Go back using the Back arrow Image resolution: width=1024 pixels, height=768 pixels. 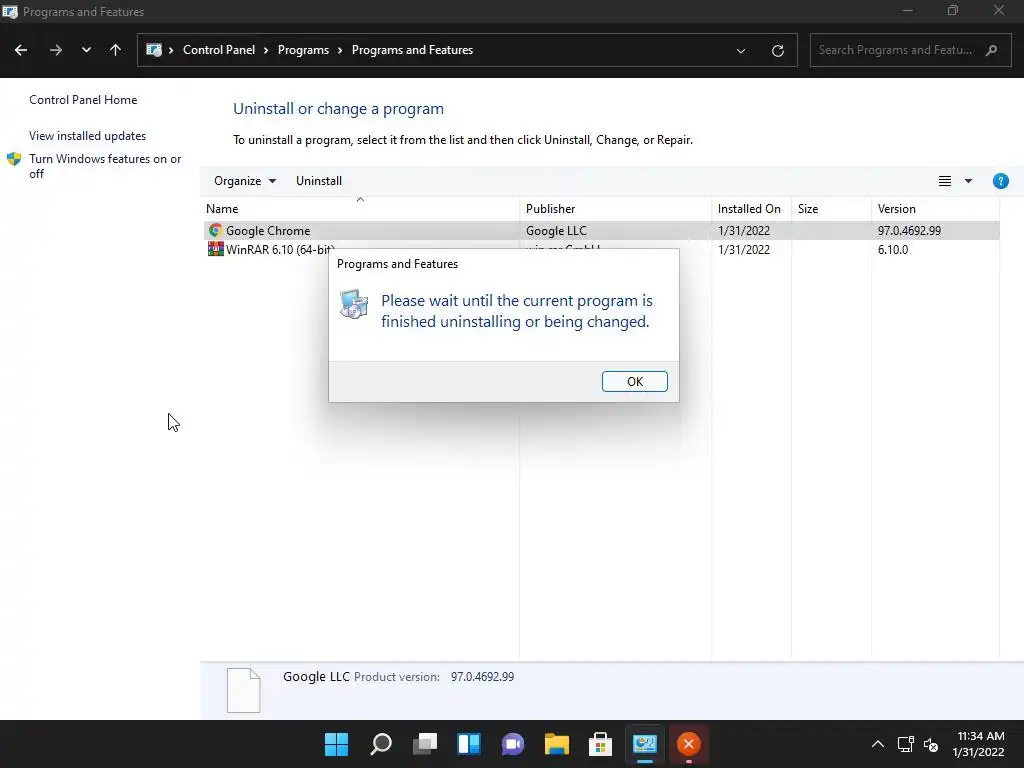point(21,50)
